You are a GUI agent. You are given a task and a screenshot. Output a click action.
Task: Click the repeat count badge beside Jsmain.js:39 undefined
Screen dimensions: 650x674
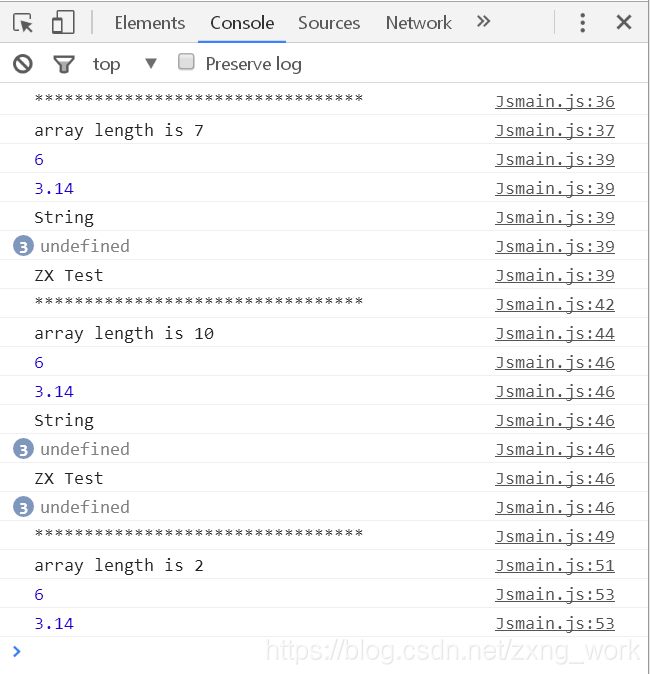click(23, 246)
